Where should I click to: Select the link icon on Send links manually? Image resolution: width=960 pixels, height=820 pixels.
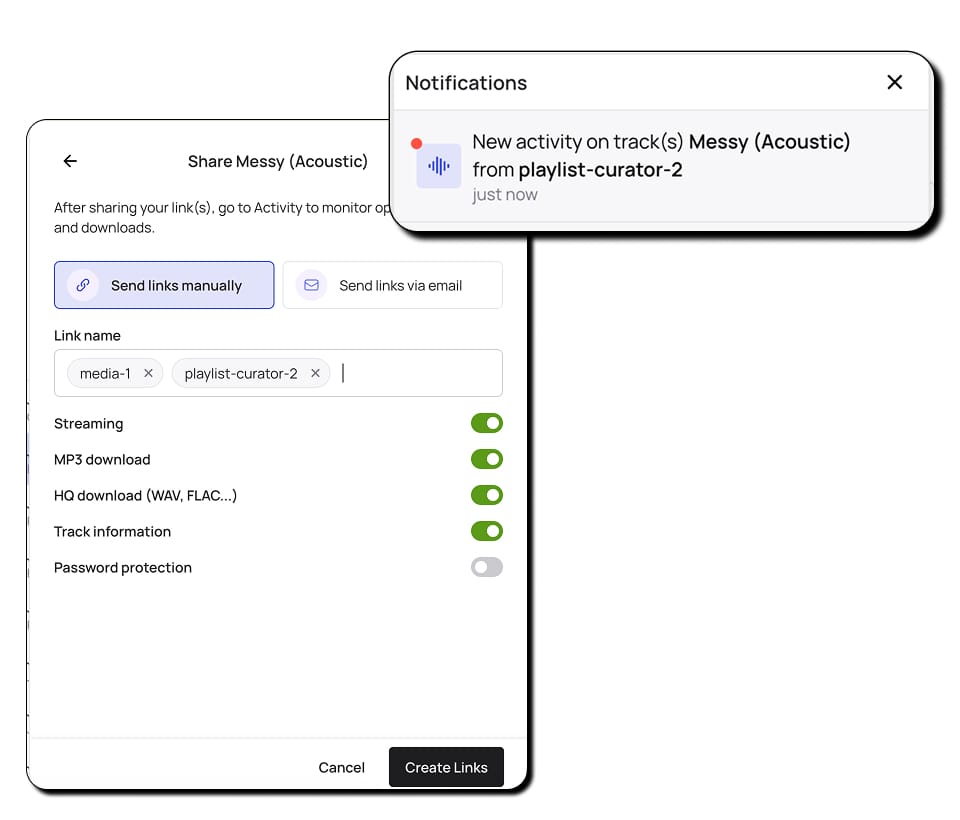click(82, 284)
